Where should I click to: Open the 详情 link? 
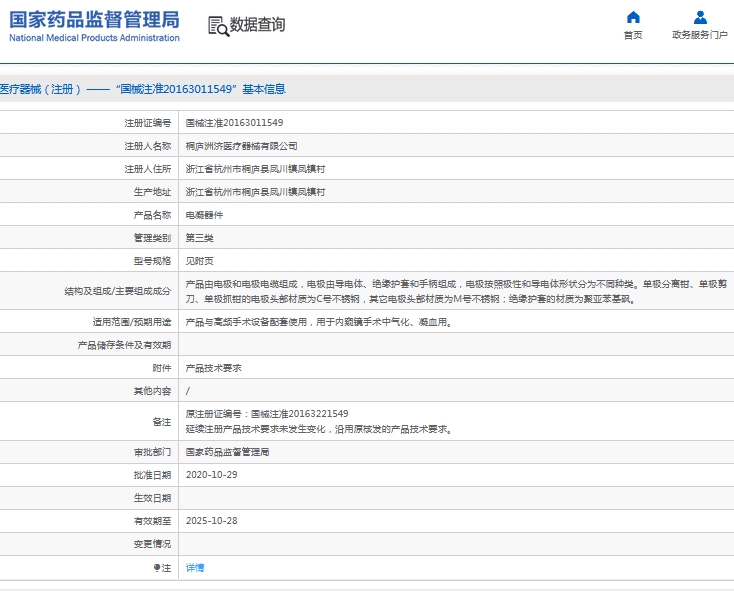point(195,568)
